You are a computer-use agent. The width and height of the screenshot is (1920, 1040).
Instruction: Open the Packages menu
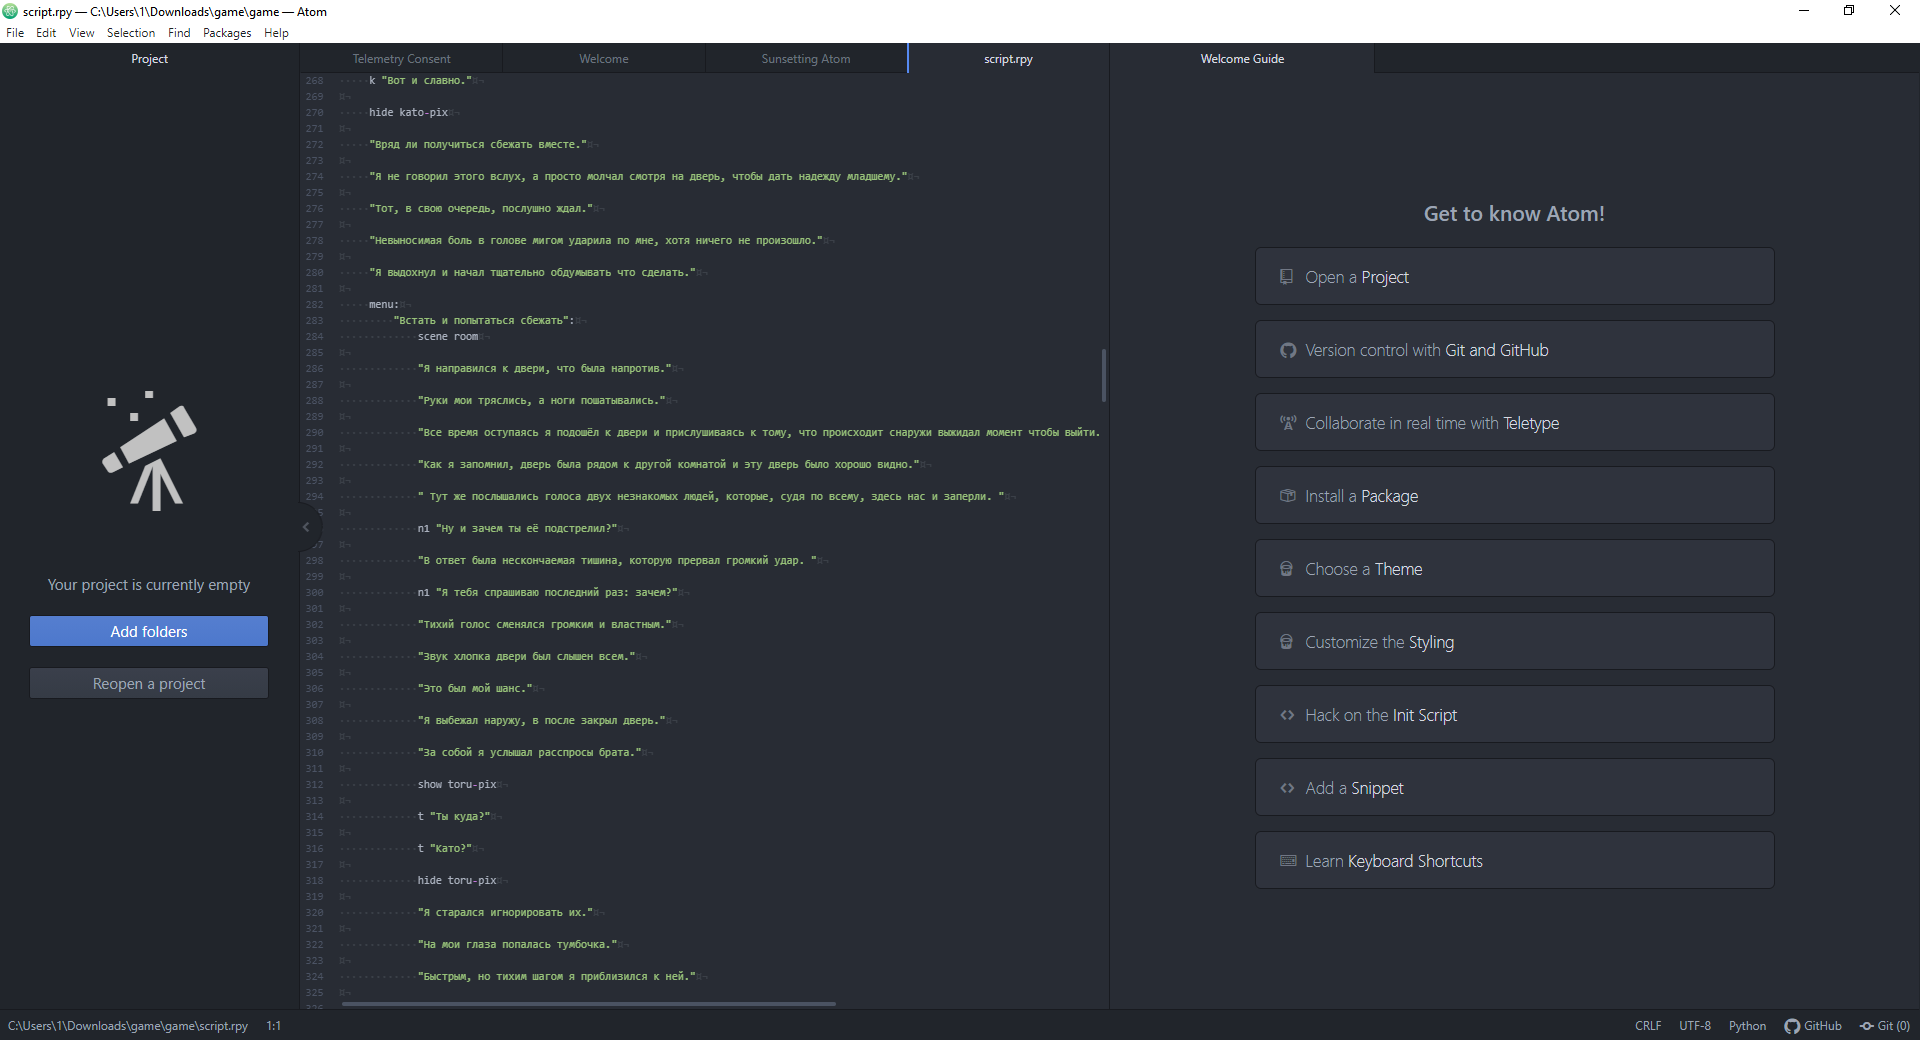click(x=227, y=33)
